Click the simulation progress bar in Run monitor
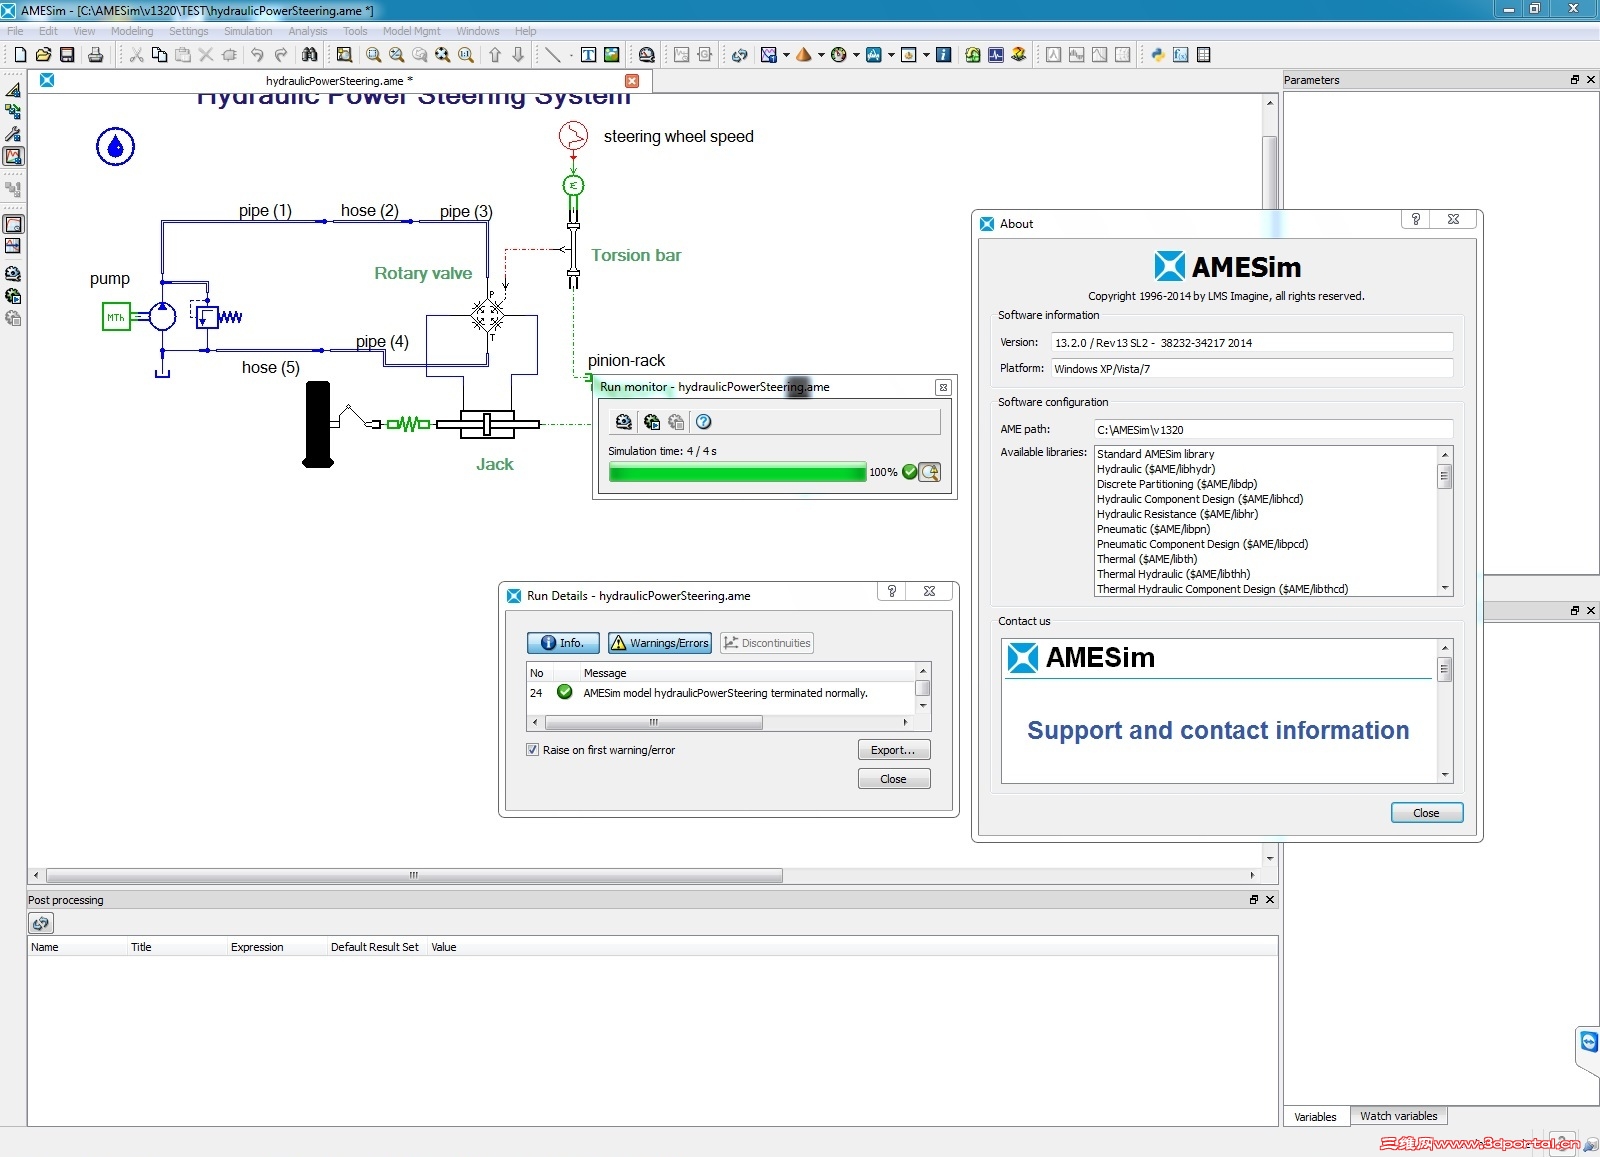The height and width of the screenshot is (1157, 1600). 737,472
